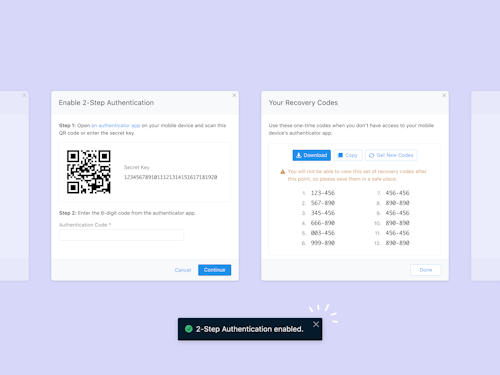
Task: Select recovery code 666-890
Action: click(x=323, y=223)
